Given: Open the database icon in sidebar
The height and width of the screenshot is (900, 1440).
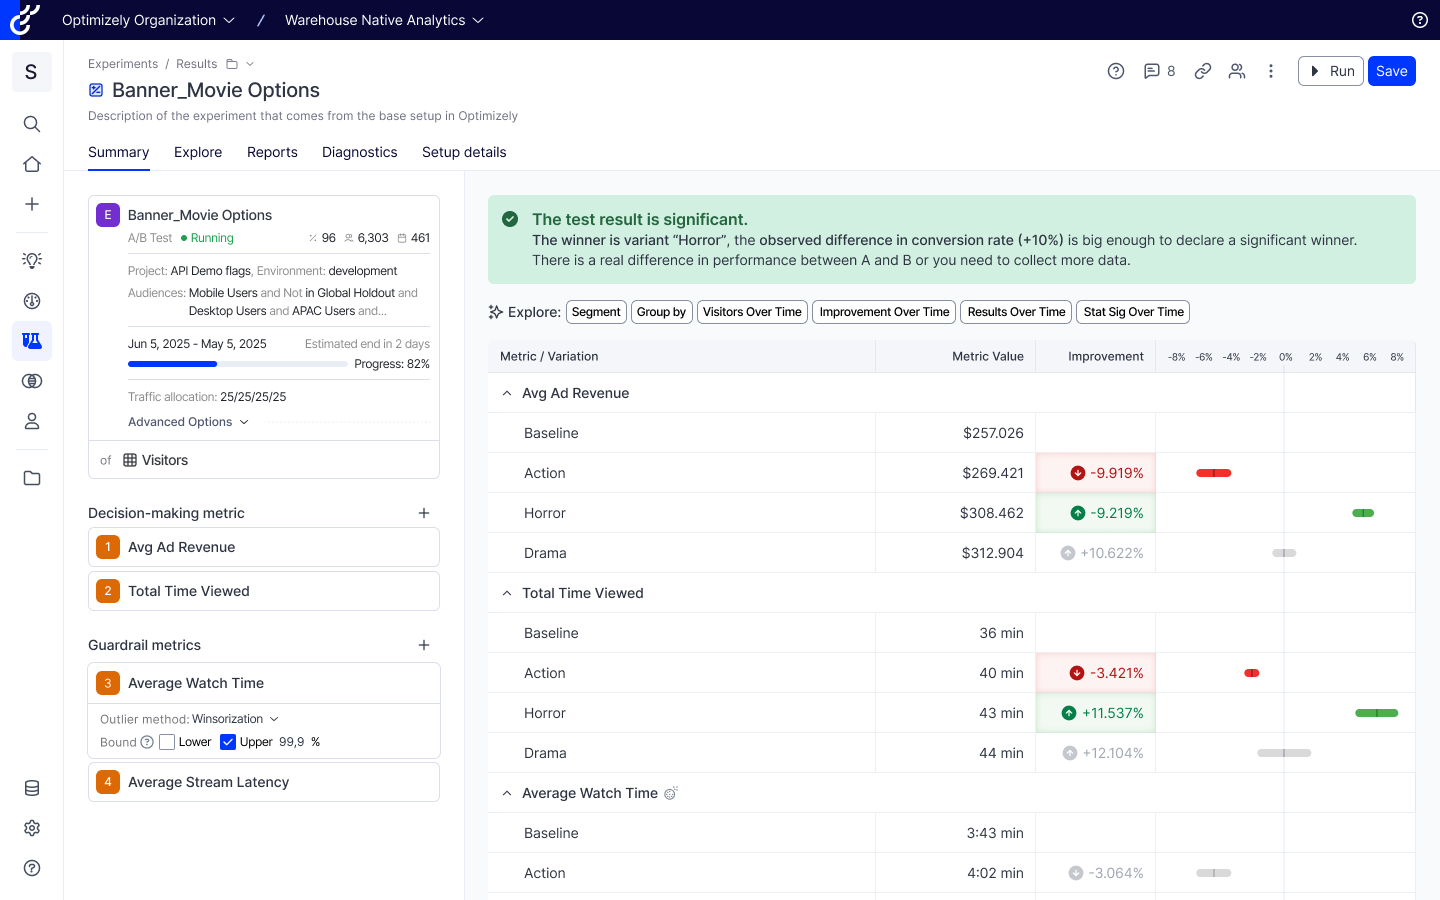Looking at the screenshot, I should (32, 788).
